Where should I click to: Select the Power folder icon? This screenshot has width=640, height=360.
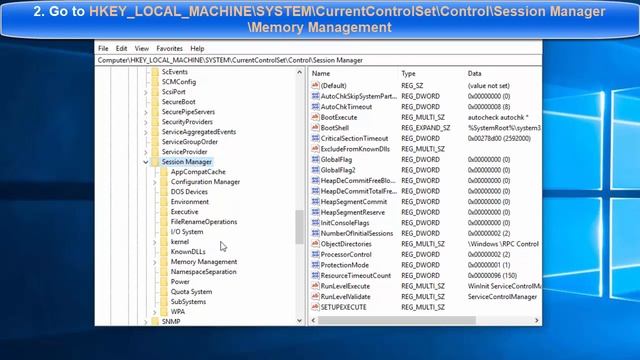[164, 282]
